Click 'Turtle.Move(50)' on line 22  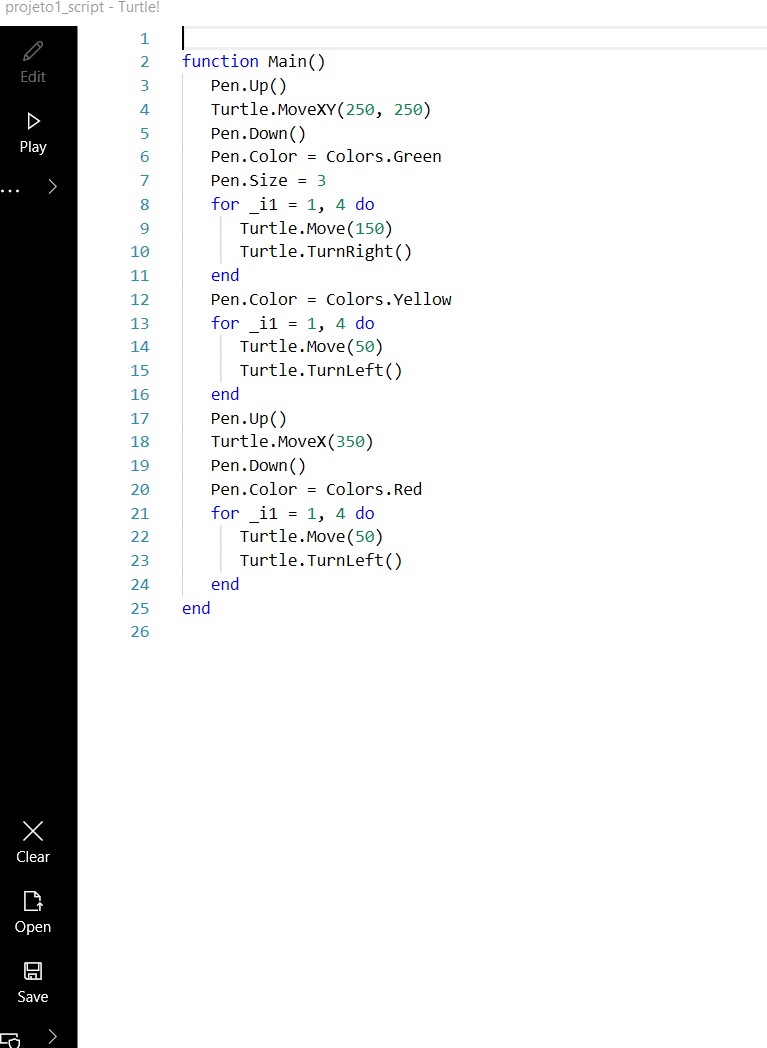click(311, 536)
